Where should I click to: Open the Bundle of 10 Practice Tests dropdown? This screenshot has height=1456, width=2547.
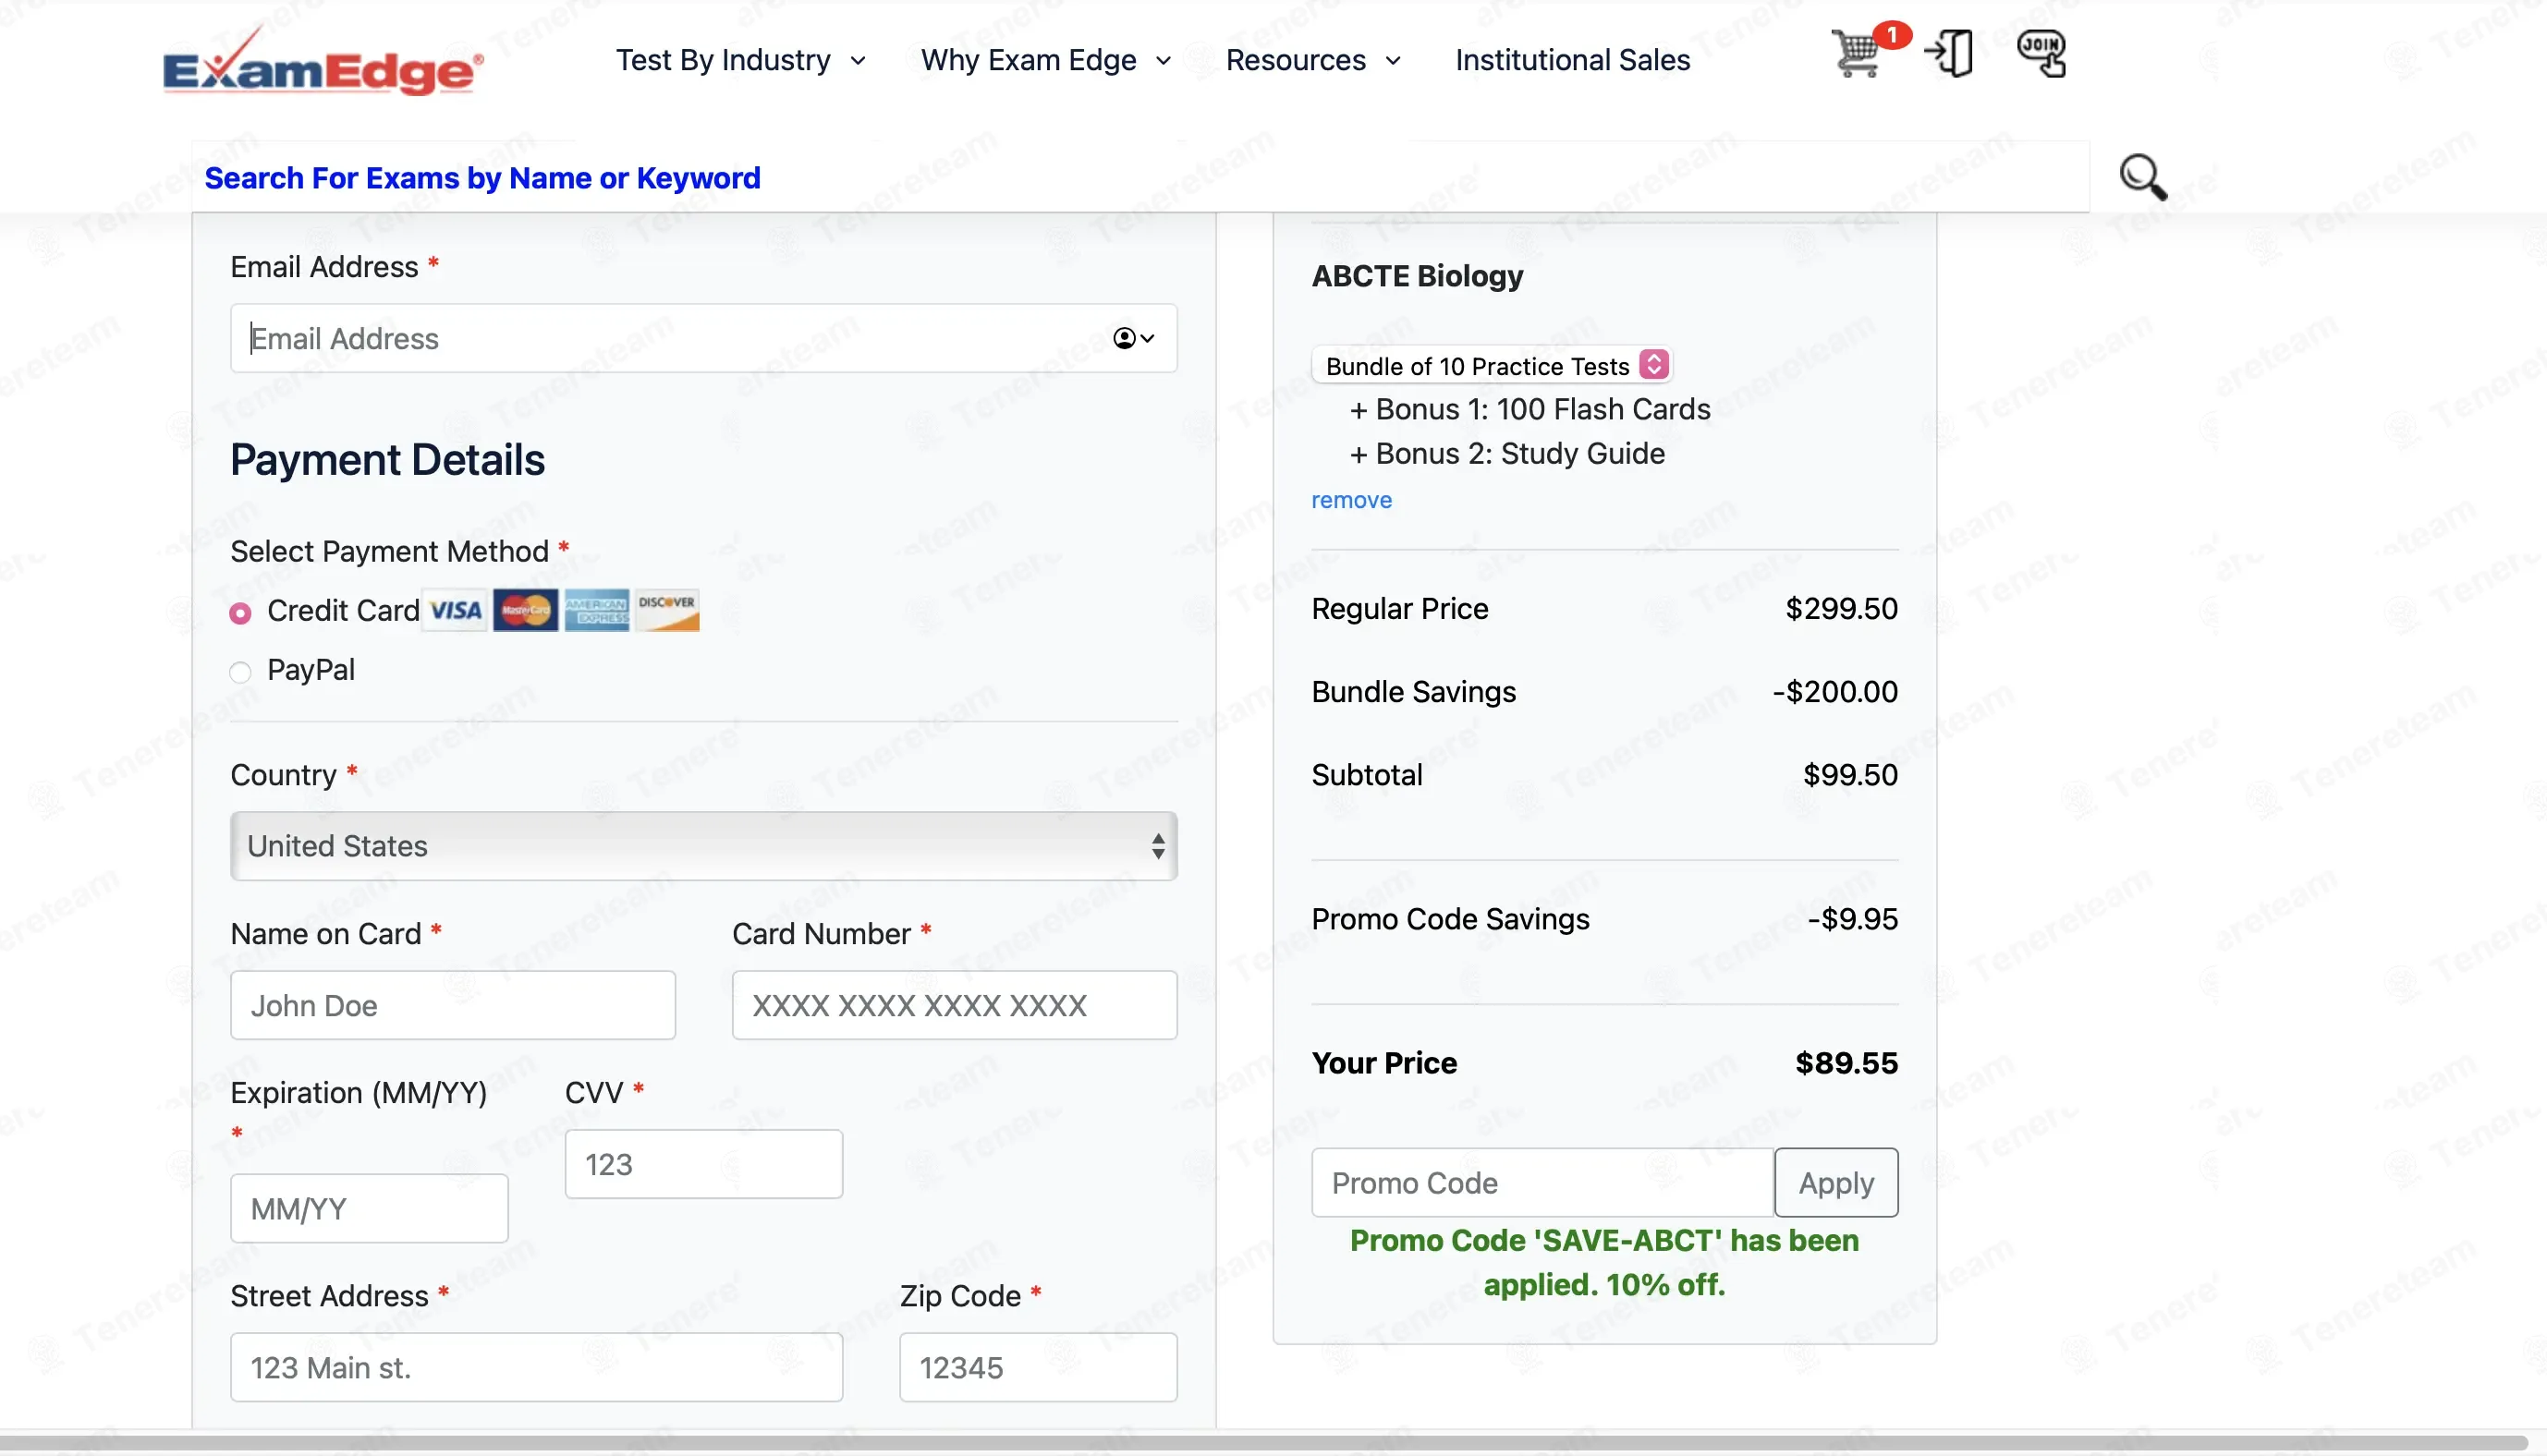tap(1491, 366)
